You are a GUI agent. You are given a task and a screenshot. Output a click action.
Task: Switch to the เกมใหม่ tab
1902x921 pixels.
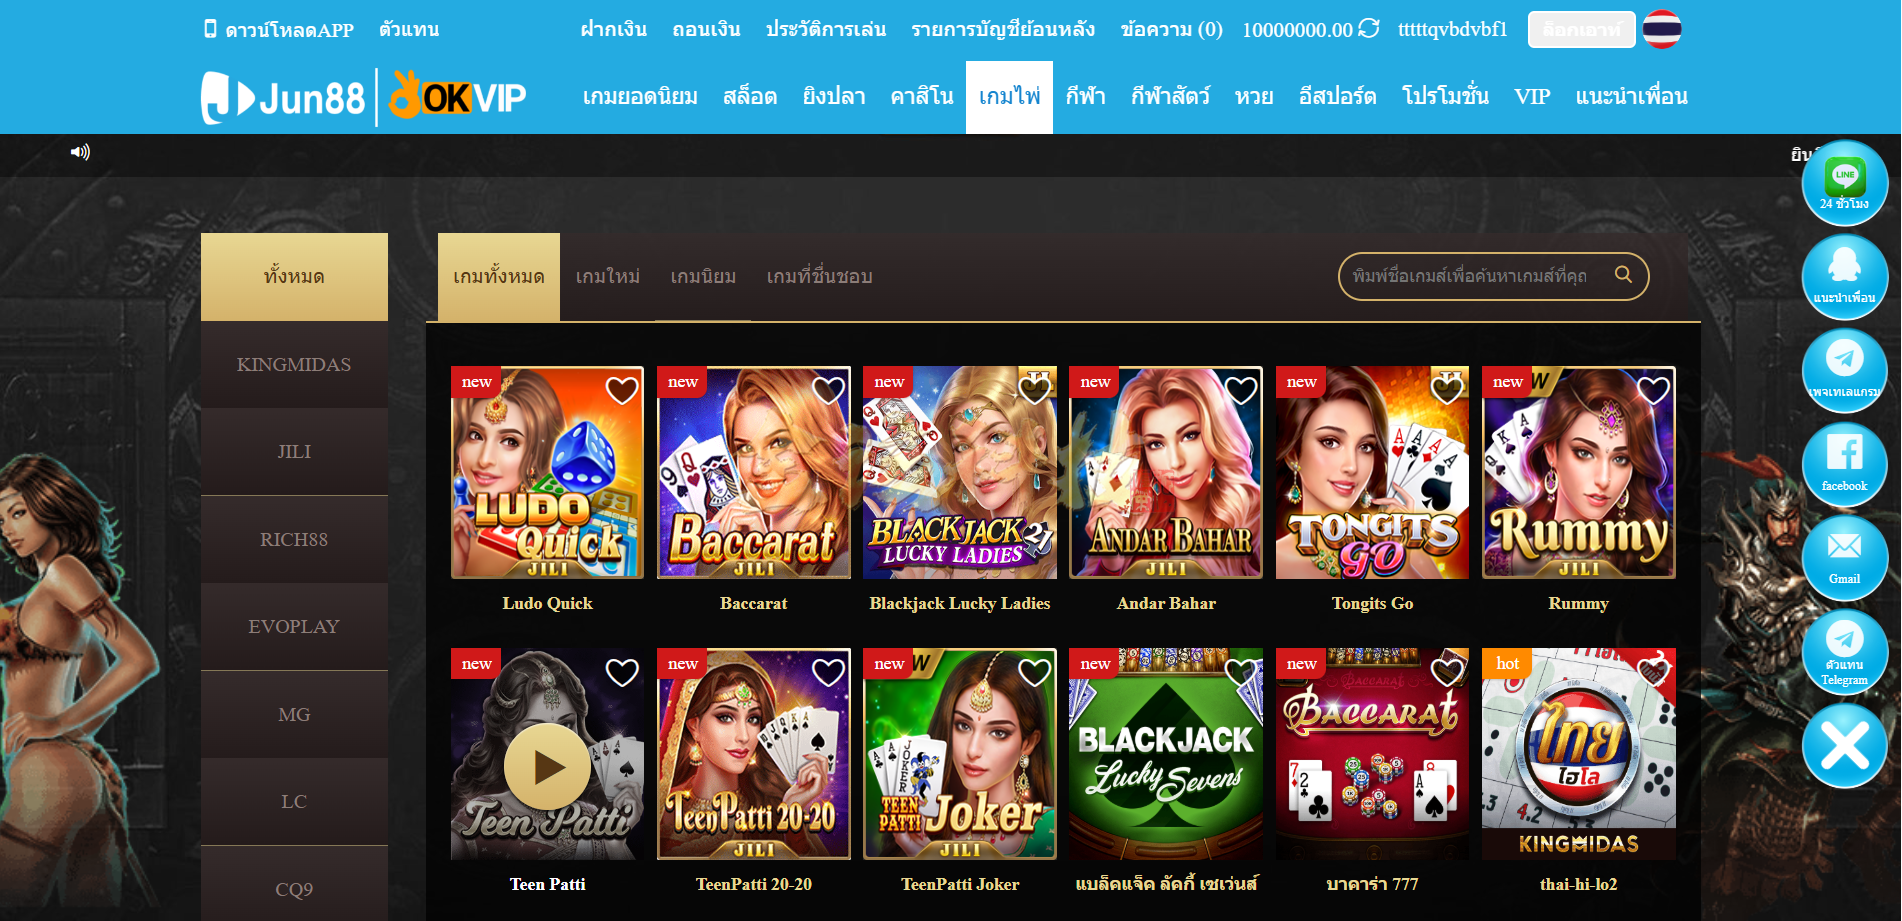pos(607,277)
